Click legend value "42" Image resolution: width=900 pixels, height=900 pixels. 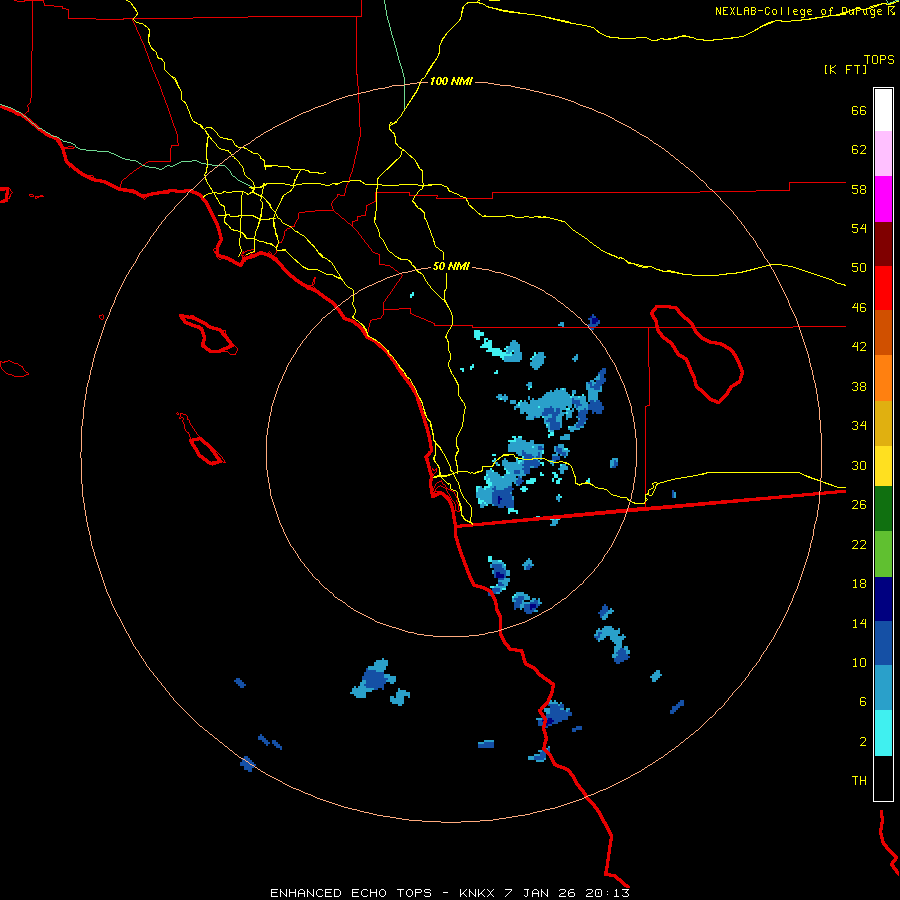pyautogui.click(x=859, y=347)
